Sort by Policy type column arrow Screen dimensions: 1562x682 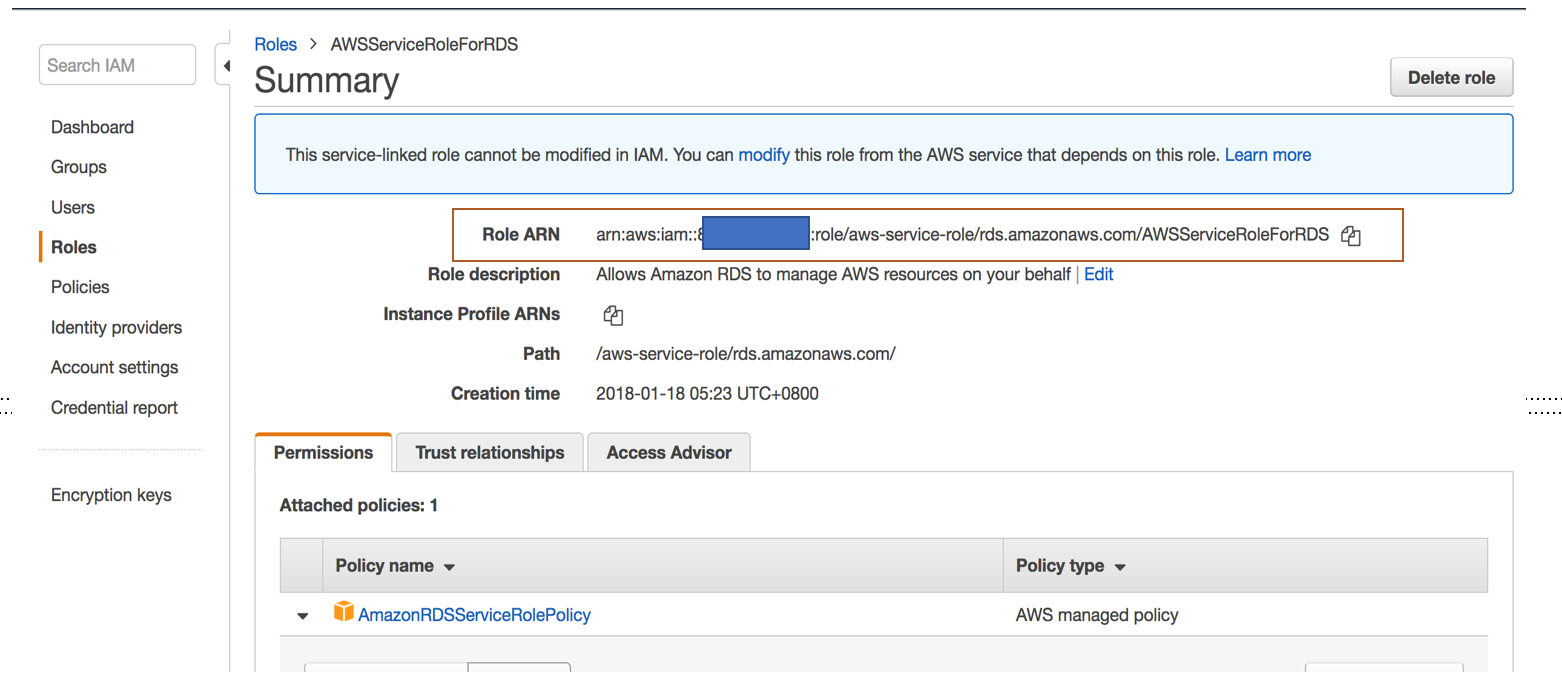[1120, 567]
